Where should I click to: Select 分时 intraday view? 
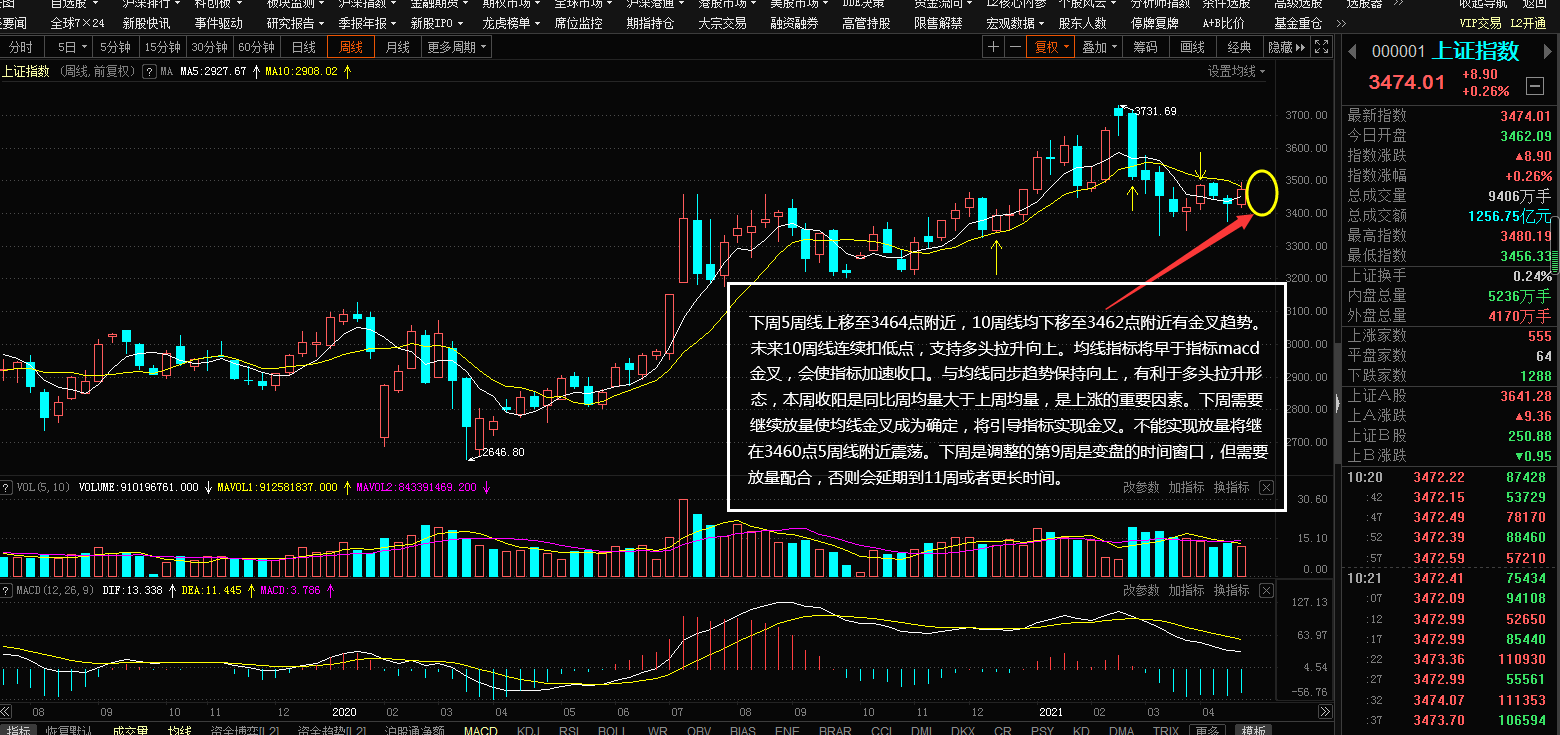click(x=20, y=47)
